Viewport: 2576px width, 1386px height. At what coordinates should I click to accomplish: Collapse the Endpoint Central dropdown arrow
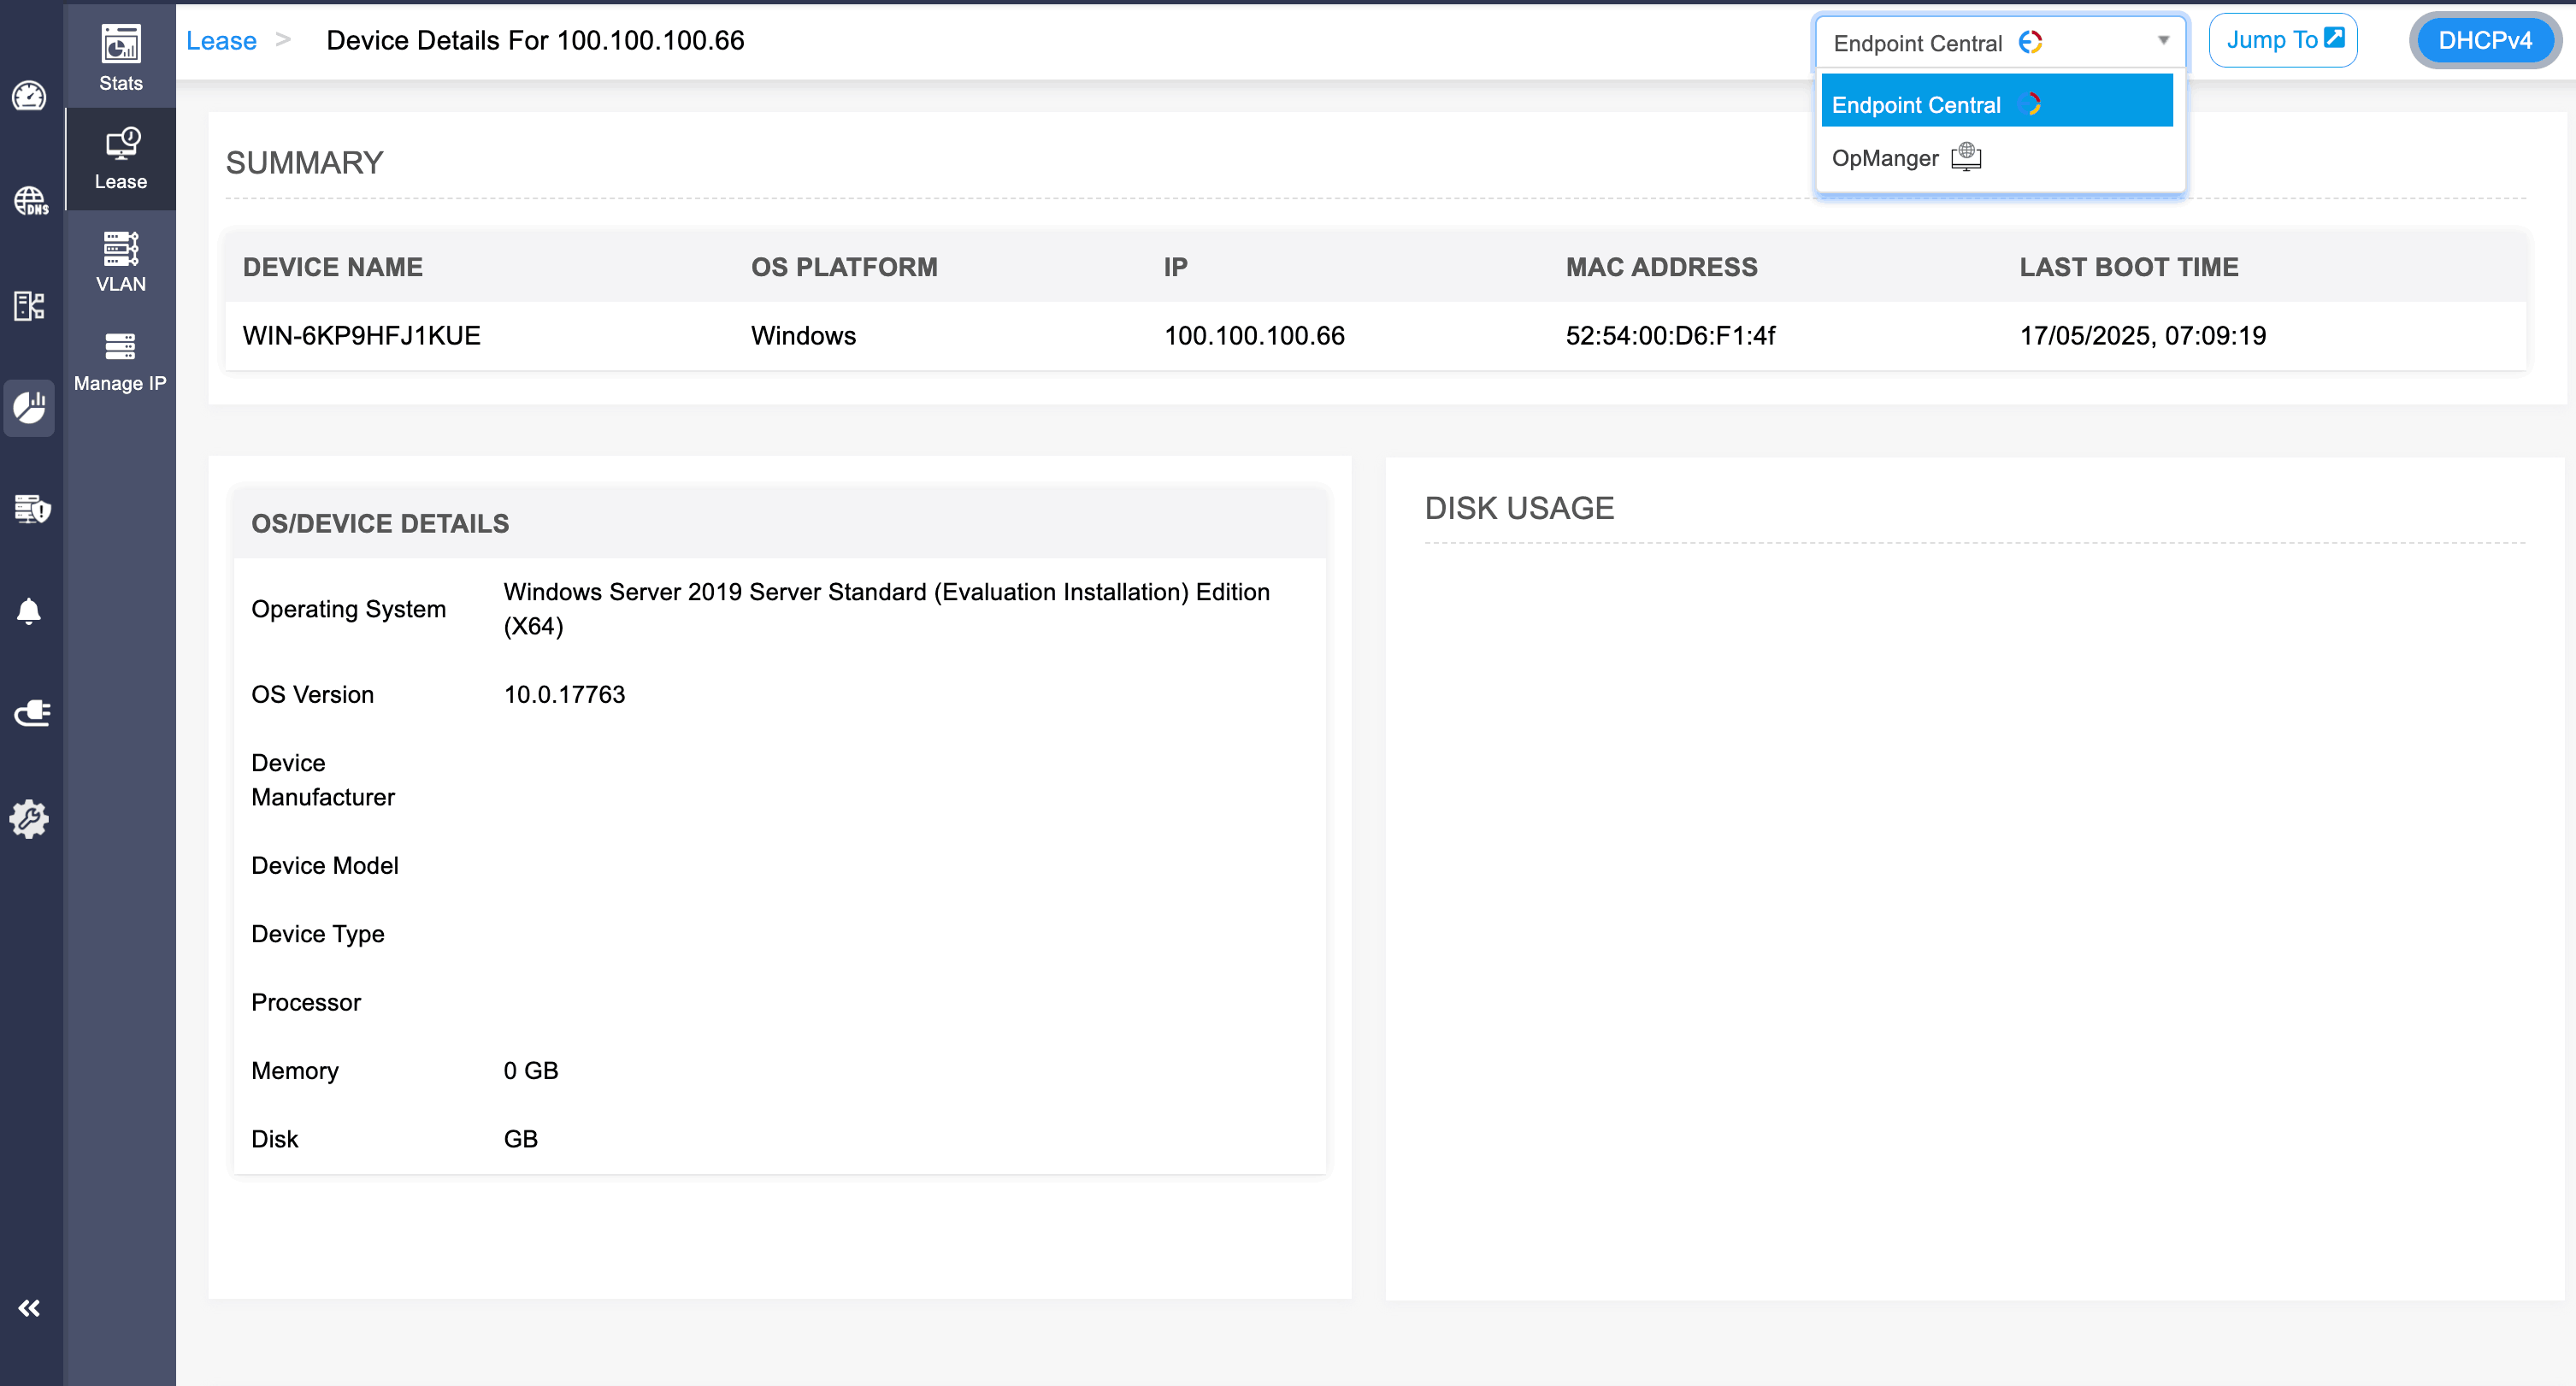pyautogui.click(x=2163, y=41)
